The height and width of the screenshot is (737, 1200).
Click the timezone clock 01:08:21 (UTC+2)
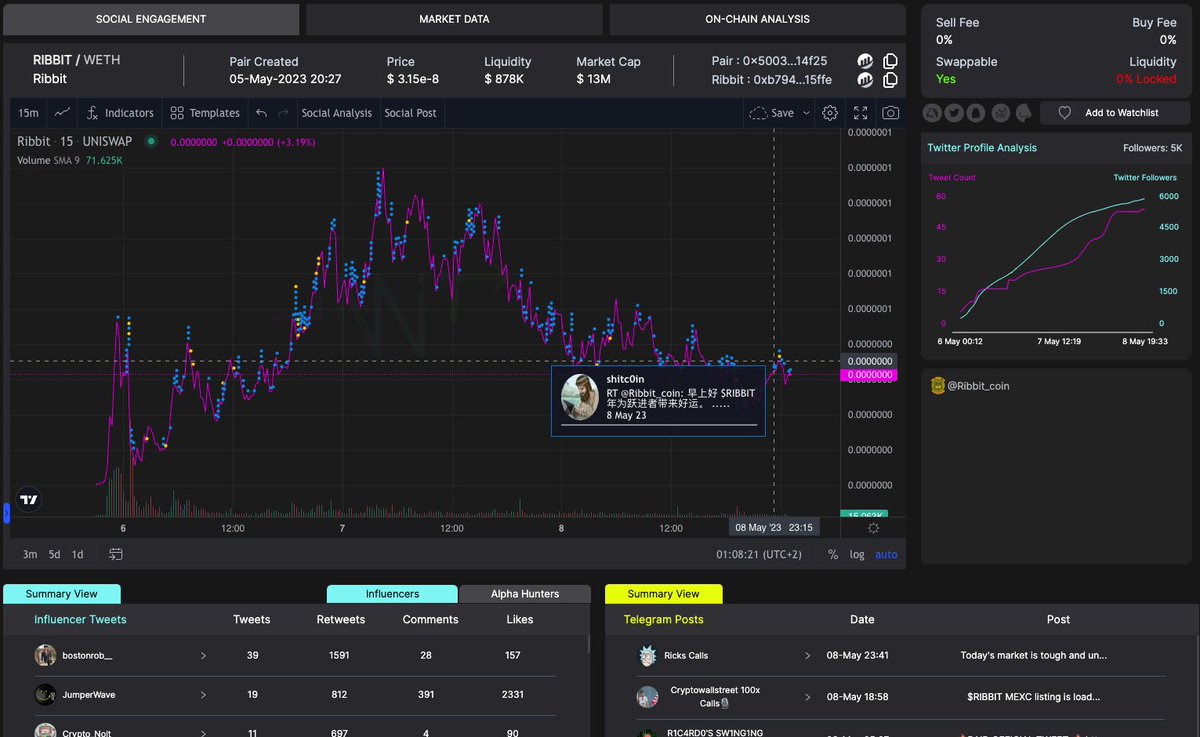[759, 554]
